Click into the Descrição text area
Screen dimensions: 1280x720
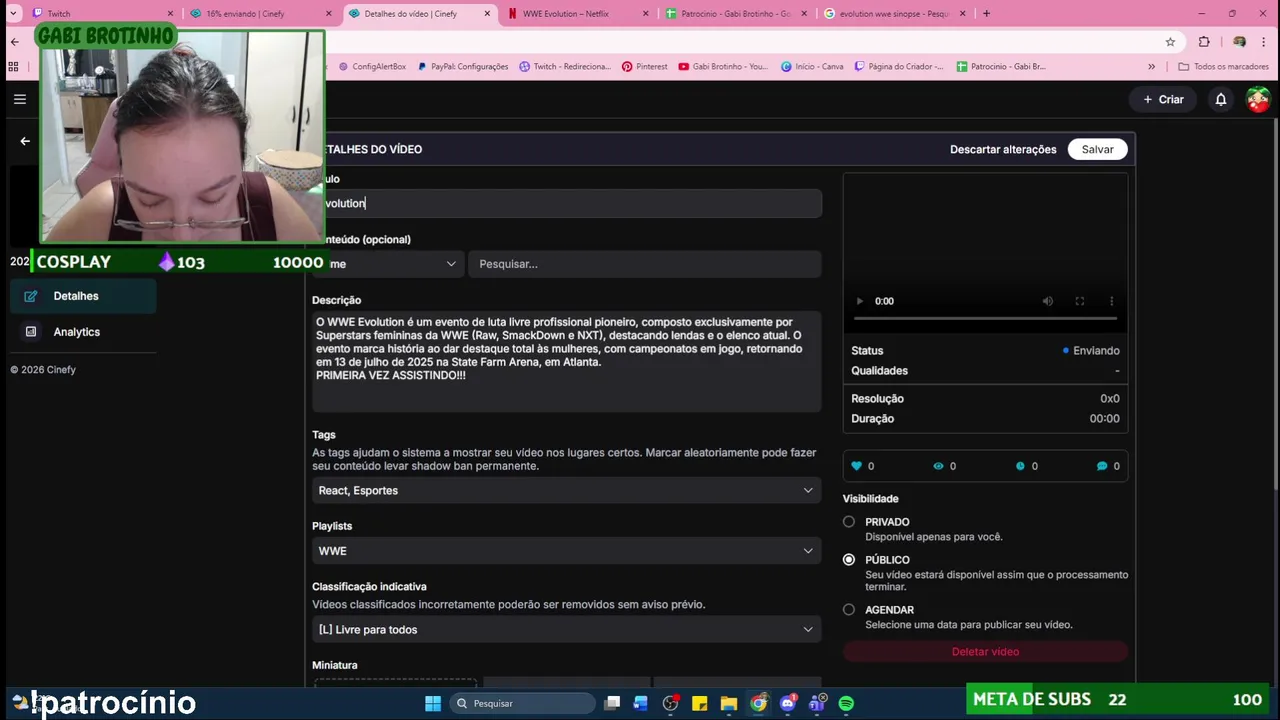point(567,361)
